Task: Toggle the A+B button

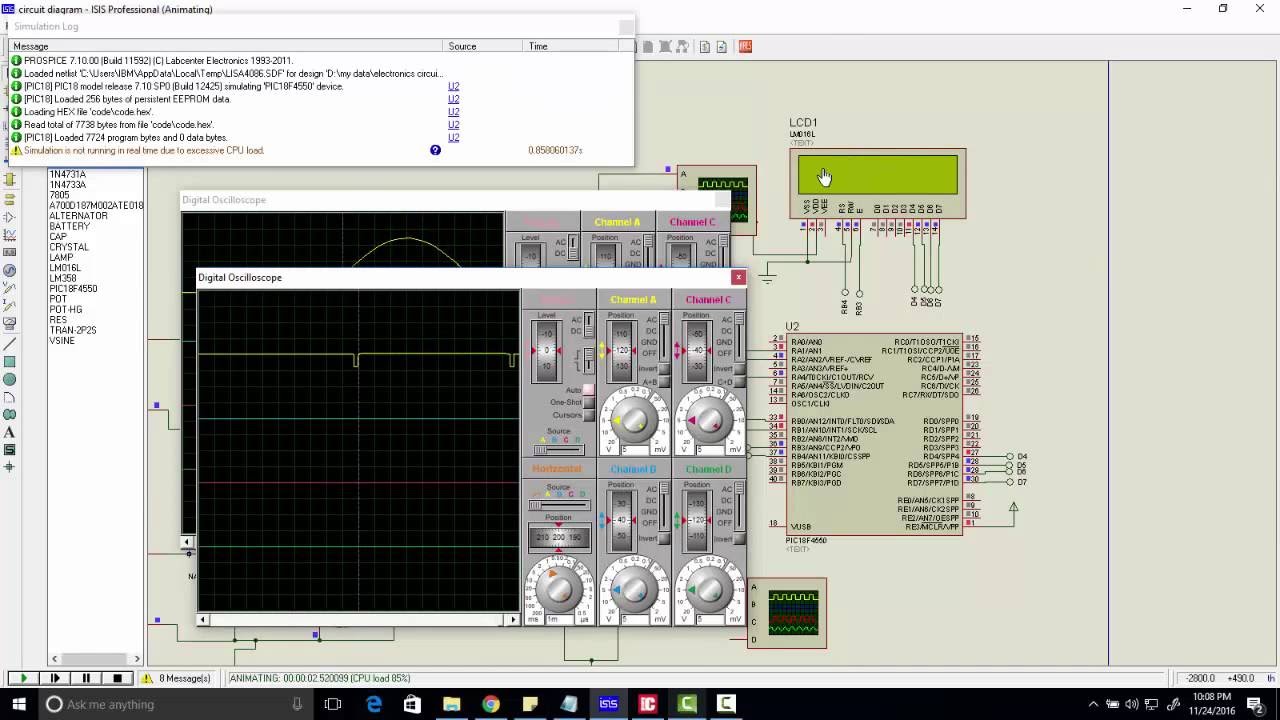Action: click(663, 382)
